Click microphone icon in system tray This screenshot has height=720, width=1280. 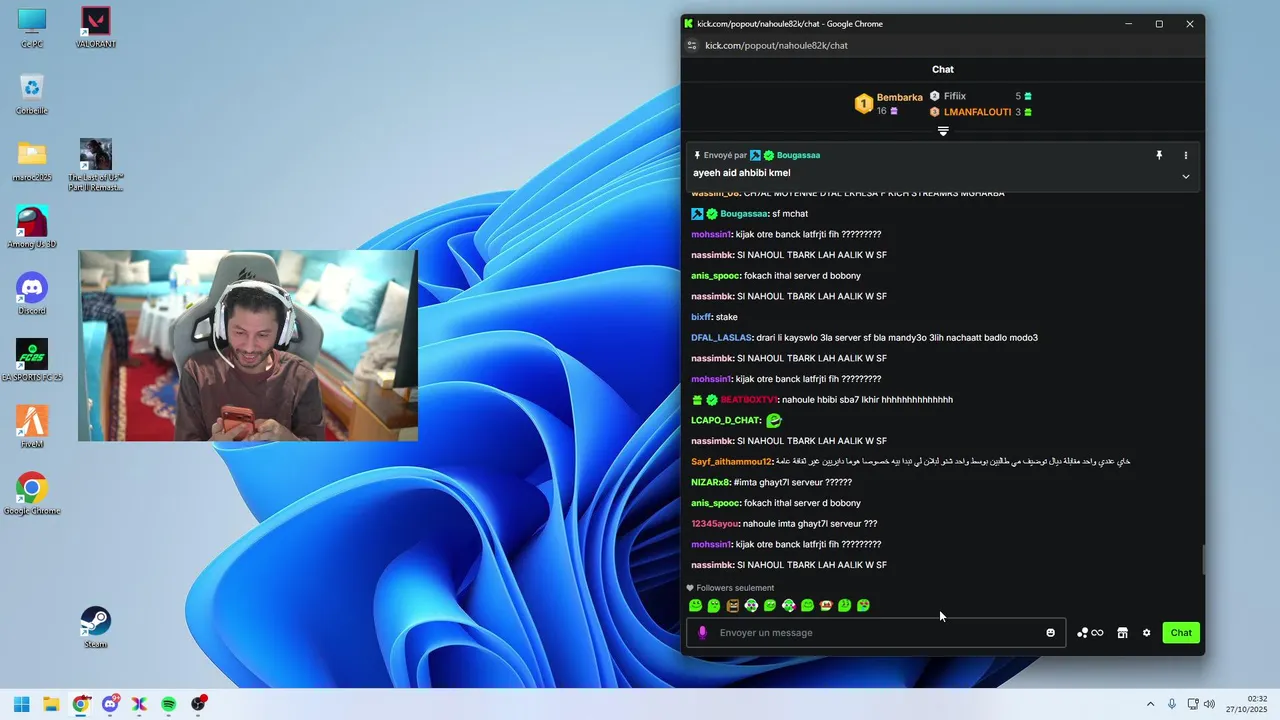click(1172, 704)
